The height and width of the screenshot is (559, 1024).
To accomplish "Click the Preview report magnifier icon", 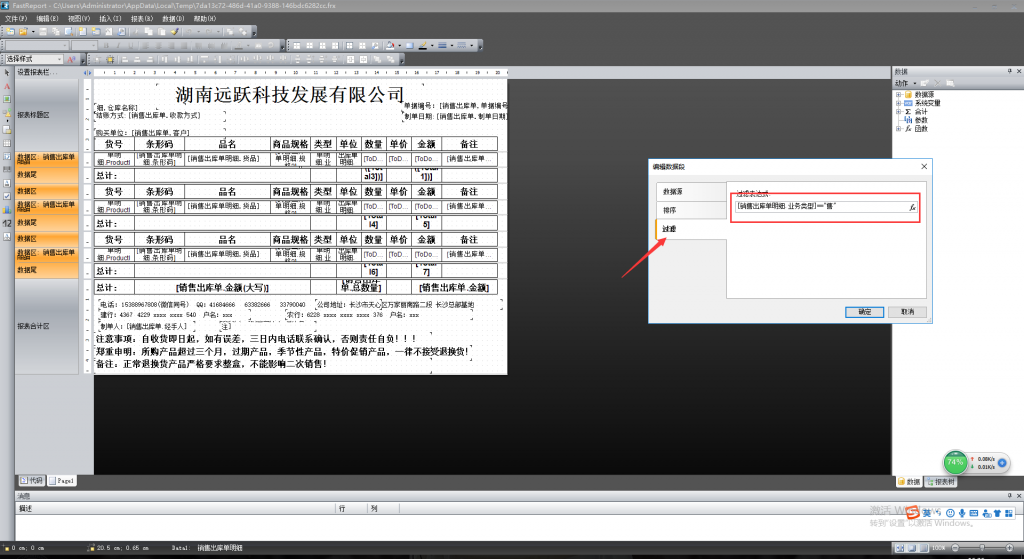I will pyautogui.click(x=69, y=31).
